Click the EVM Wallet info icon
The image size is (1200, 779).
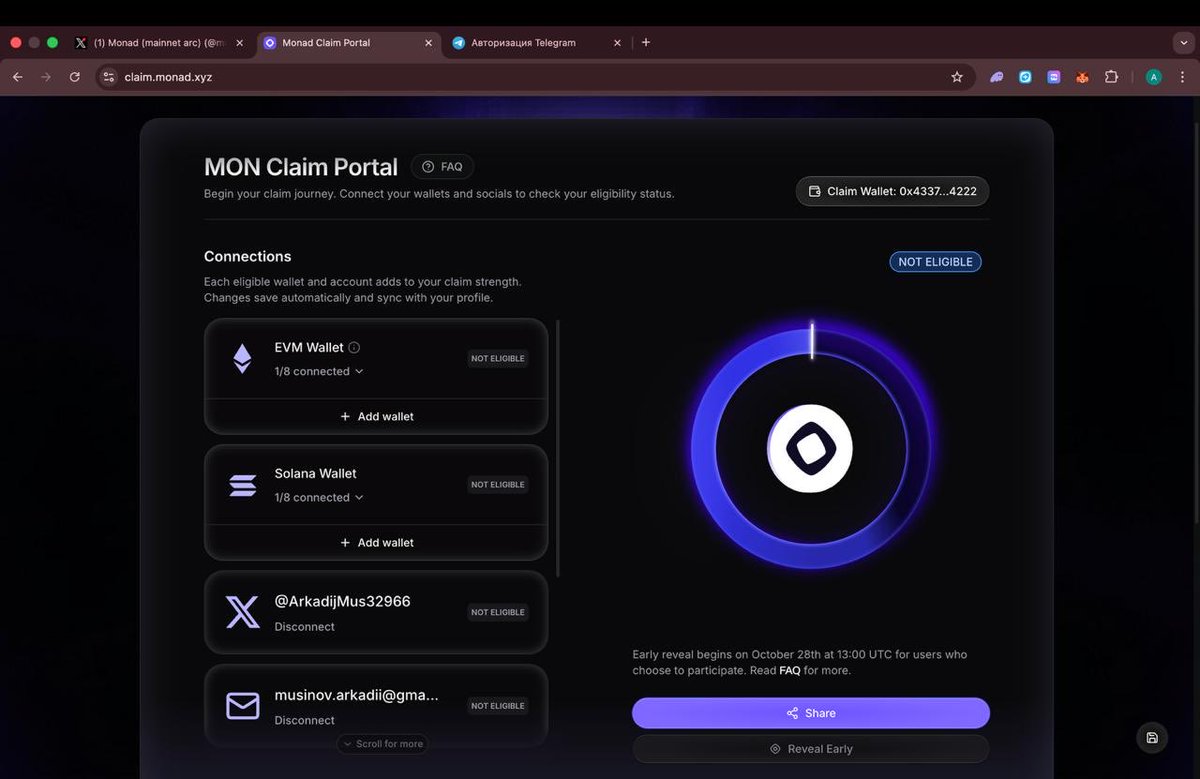(354, 348)
